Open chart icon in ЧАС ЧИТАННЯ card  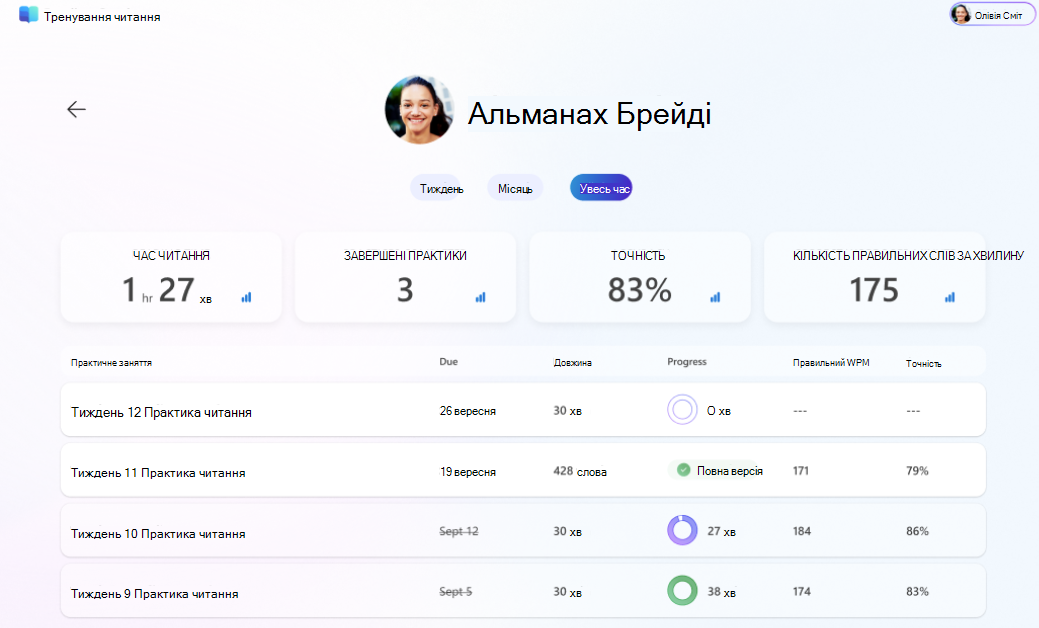(246, 297)
